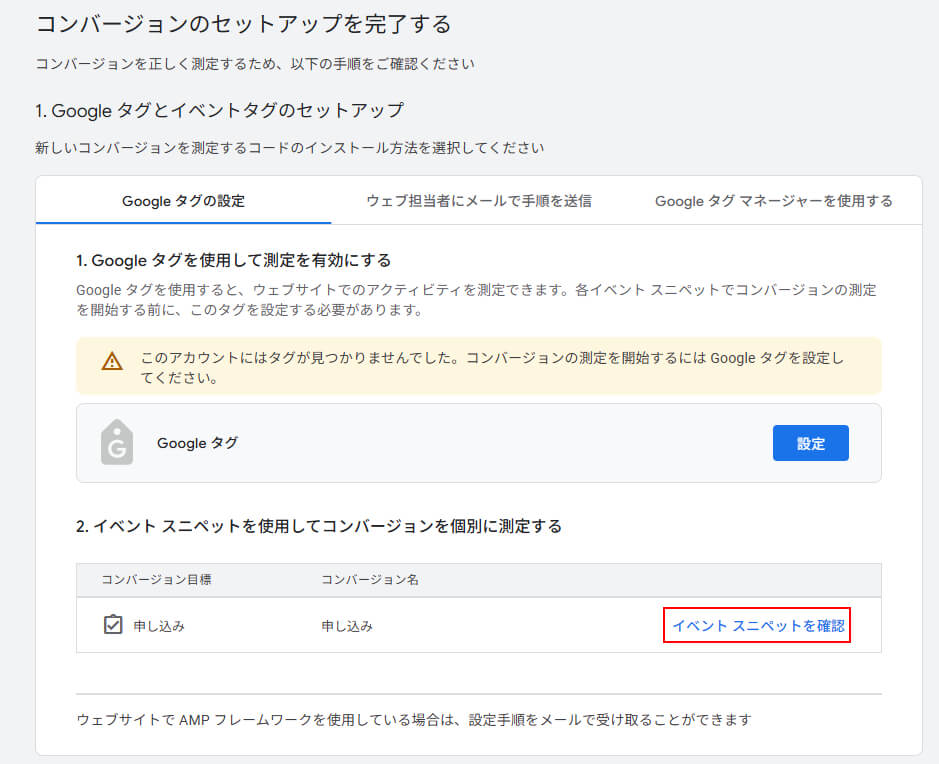Click the AMP フレームワーク note at the bottom
Image resolution: width=939 pixels, height=764 pixels.
click(413, 719)
